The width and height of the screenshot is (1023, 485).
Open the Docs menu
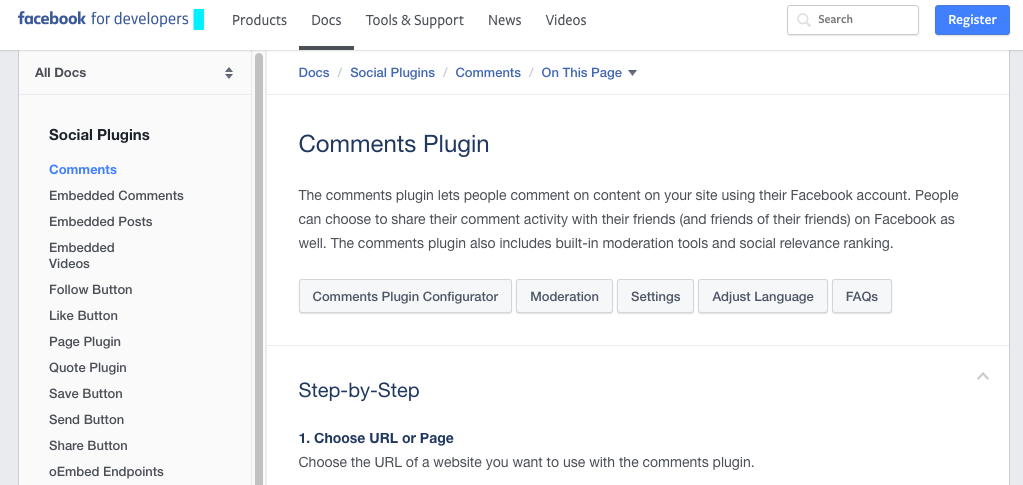[326, 20]
